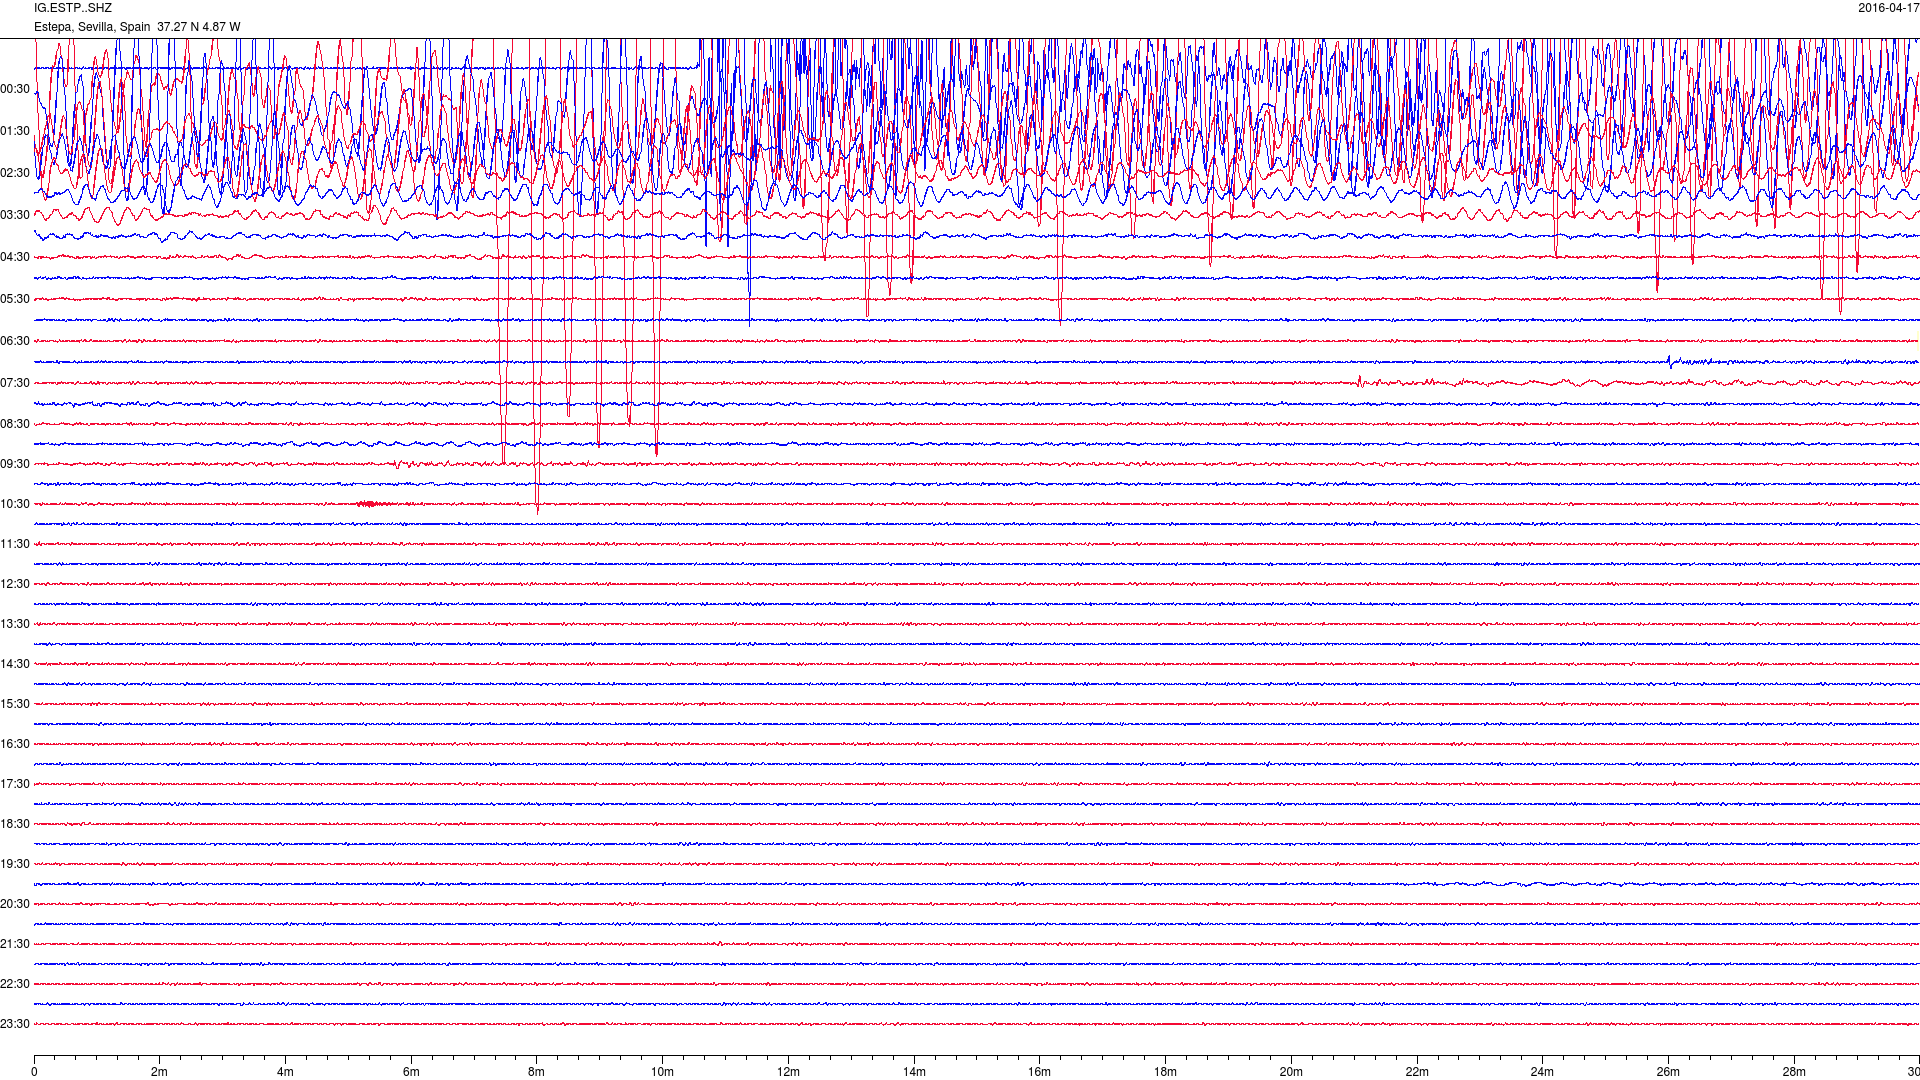
Task: Click the 12m axis tick label
Action: tap(788, 1072)
